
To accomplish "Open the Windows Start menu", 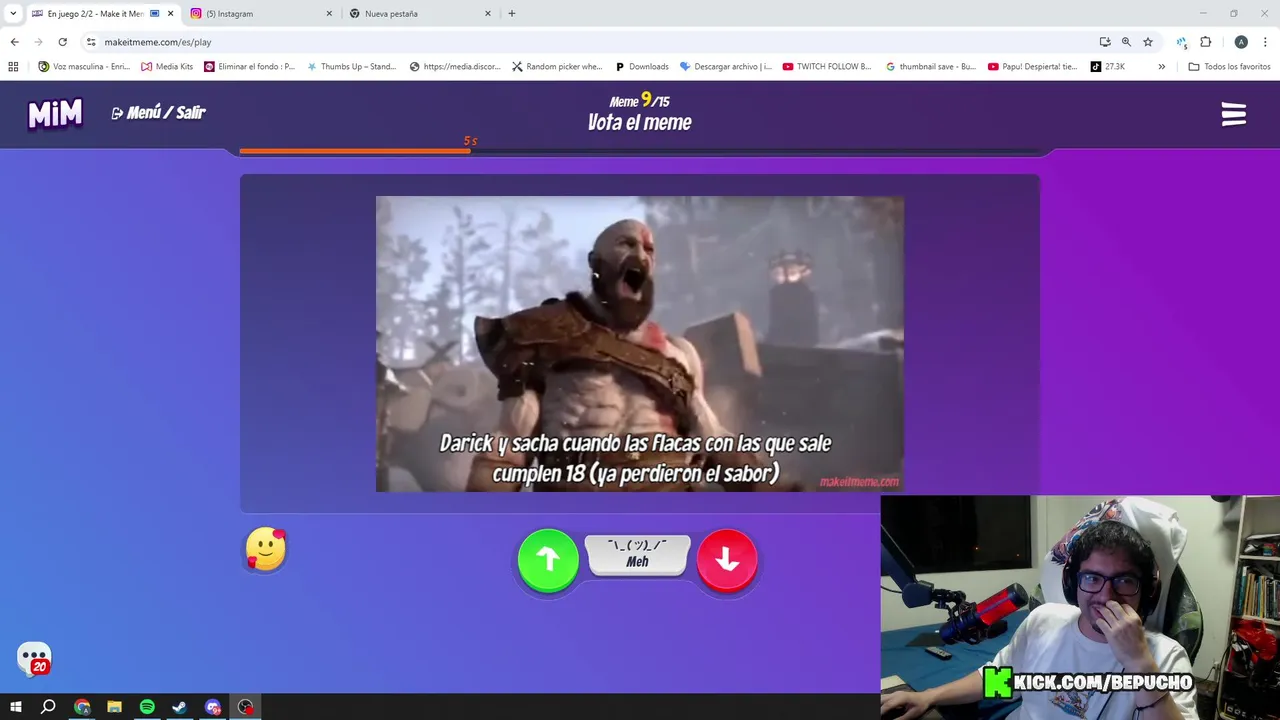I will click(x=15, y=707).
